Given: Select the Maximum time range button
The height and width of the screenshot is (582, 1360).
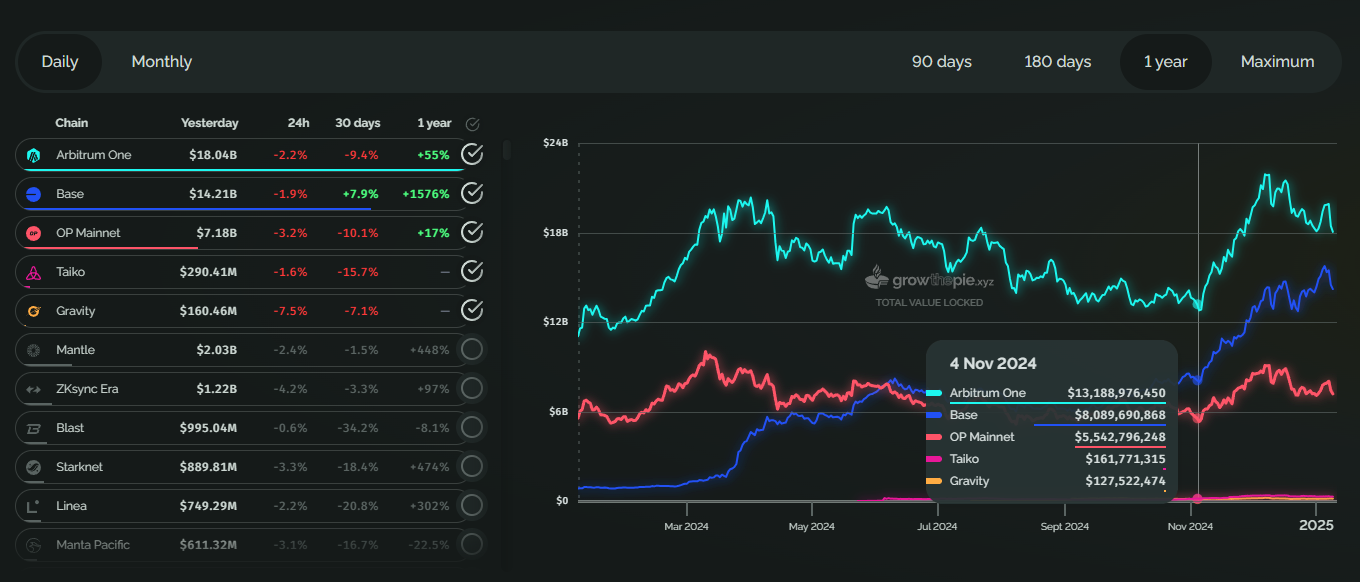Looking at the screenshot, I should tap(1277, 62).
